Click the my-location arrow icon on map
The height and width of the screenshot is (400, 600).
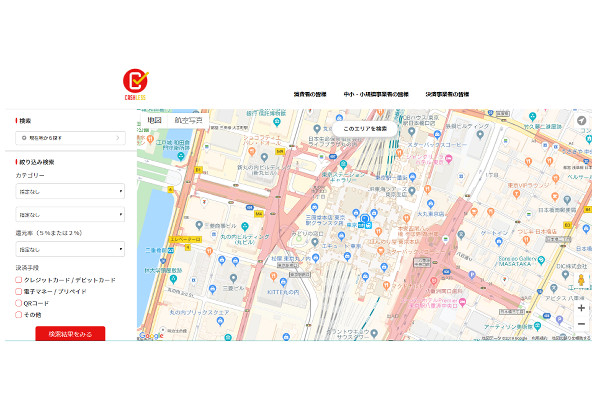coord(581,121)
